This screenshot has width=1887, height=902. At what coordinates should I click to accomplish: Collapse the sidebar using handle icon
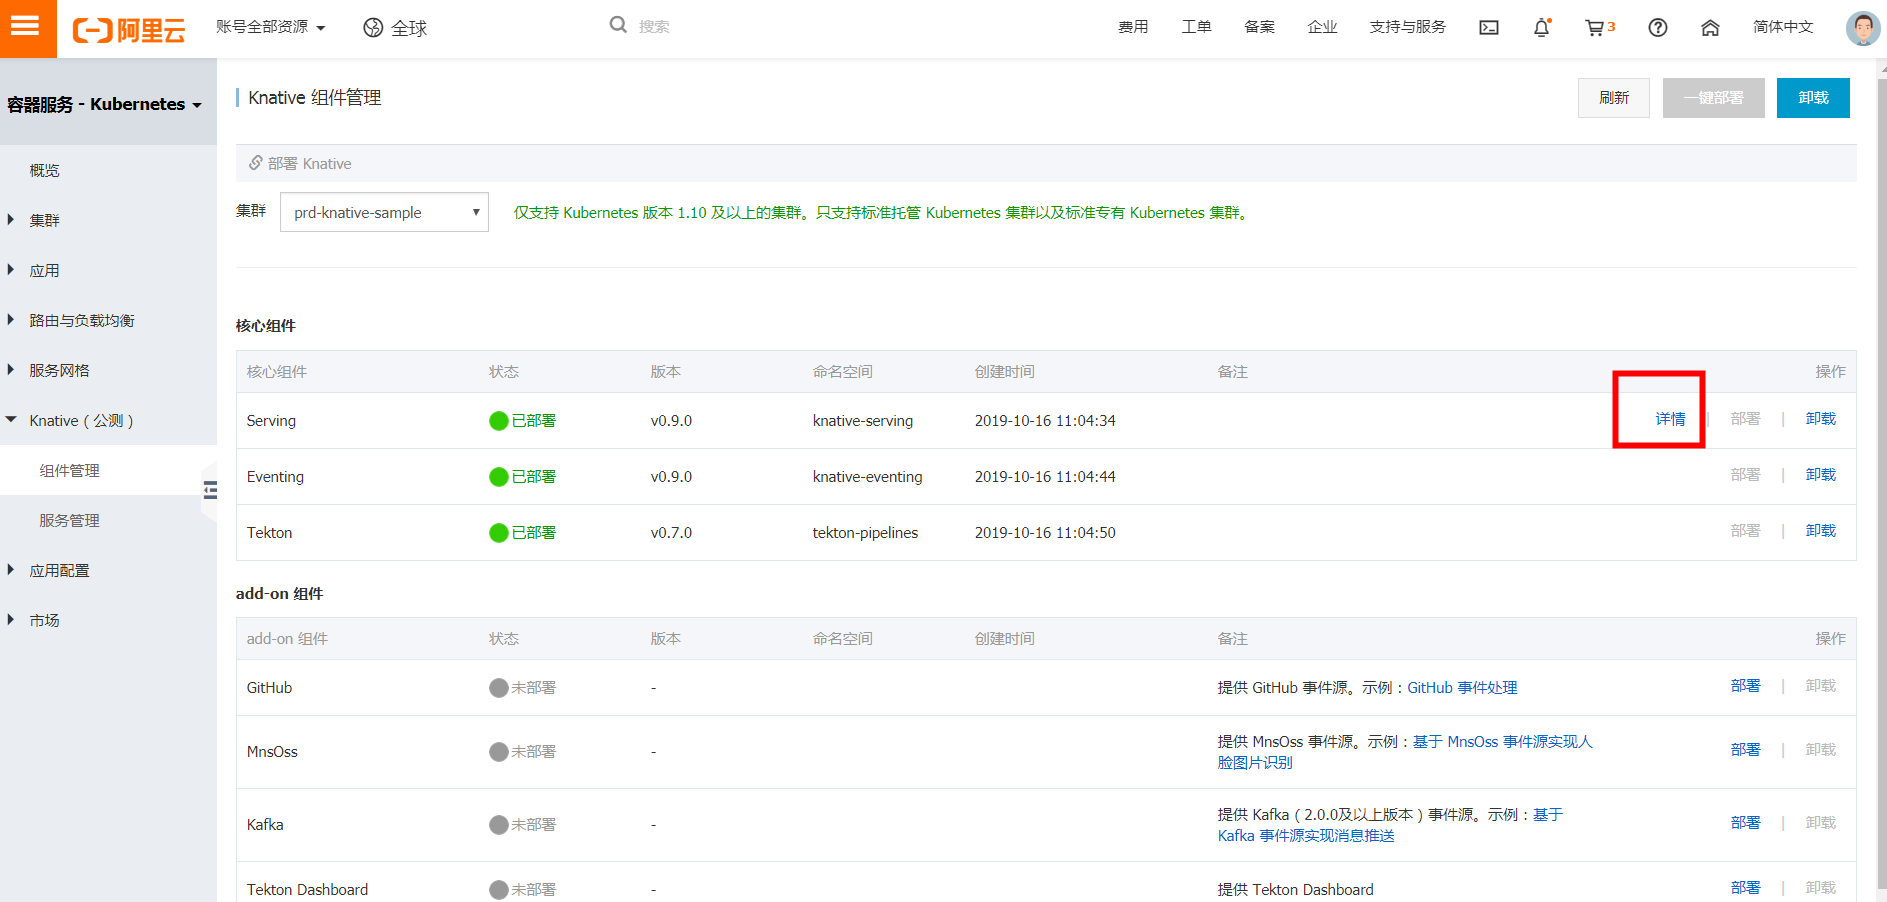point(210,490)
